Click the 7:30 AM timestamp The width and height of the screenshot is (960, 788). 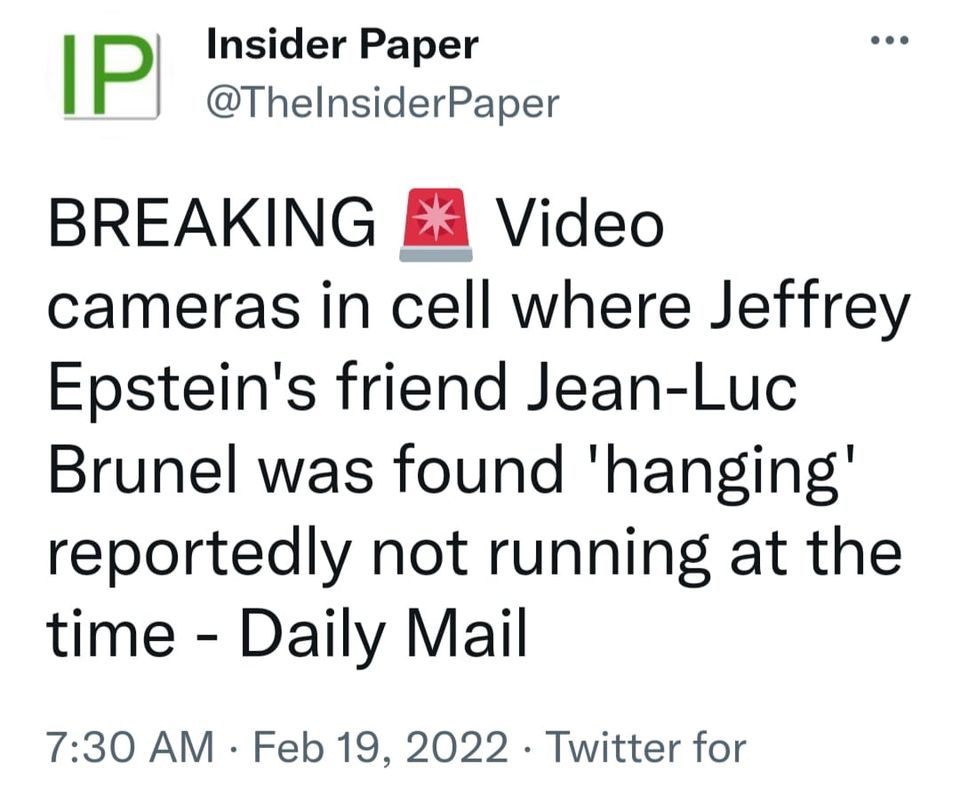[x=130, y=747]
